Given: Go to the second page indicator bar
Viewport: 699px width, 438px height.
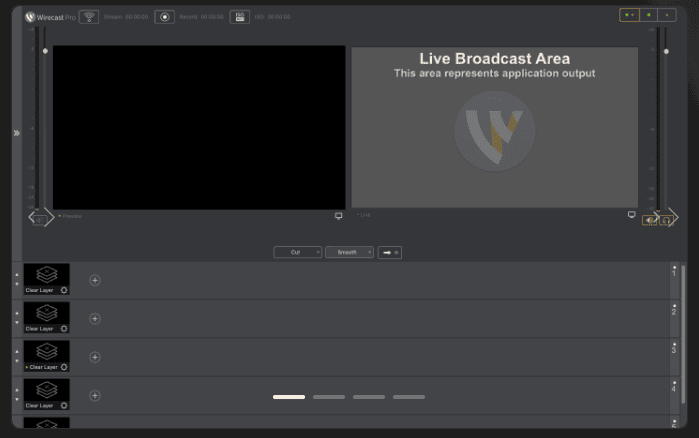Looking at the screenshot, I should (329, 397).
